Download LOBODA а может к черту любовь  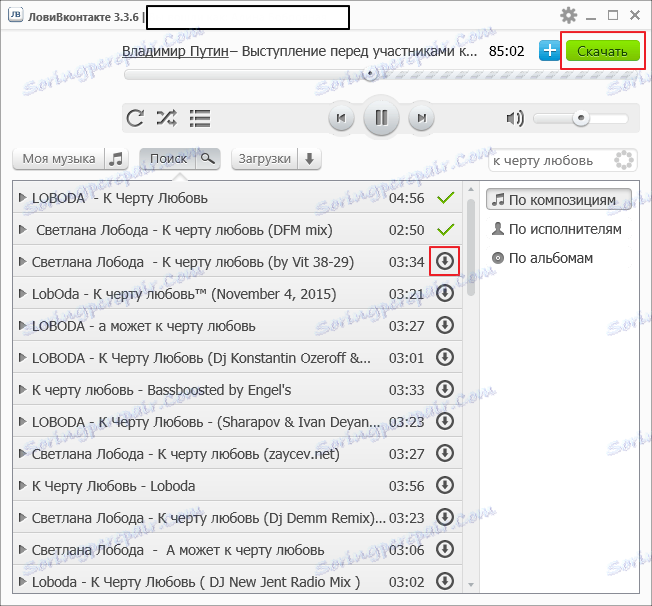click(x=445, y=325)
